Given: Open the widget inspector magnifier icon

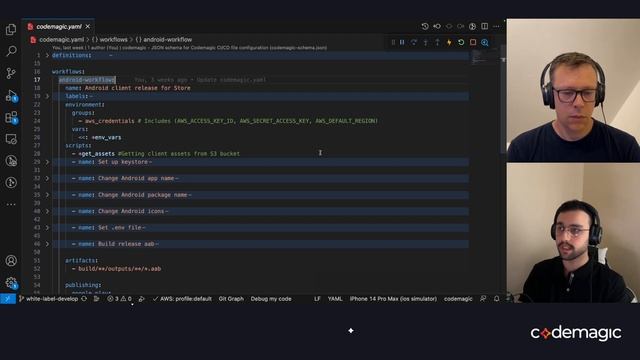Looking at the screenshot, I should (x=484, y=42).
